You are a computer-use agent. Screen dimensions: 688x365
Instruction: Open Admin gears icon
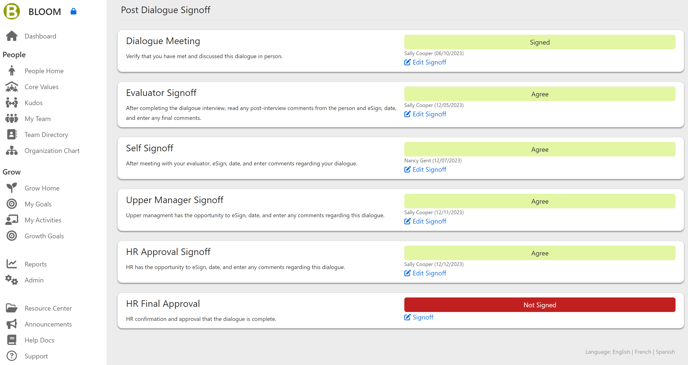click(11, 280)
